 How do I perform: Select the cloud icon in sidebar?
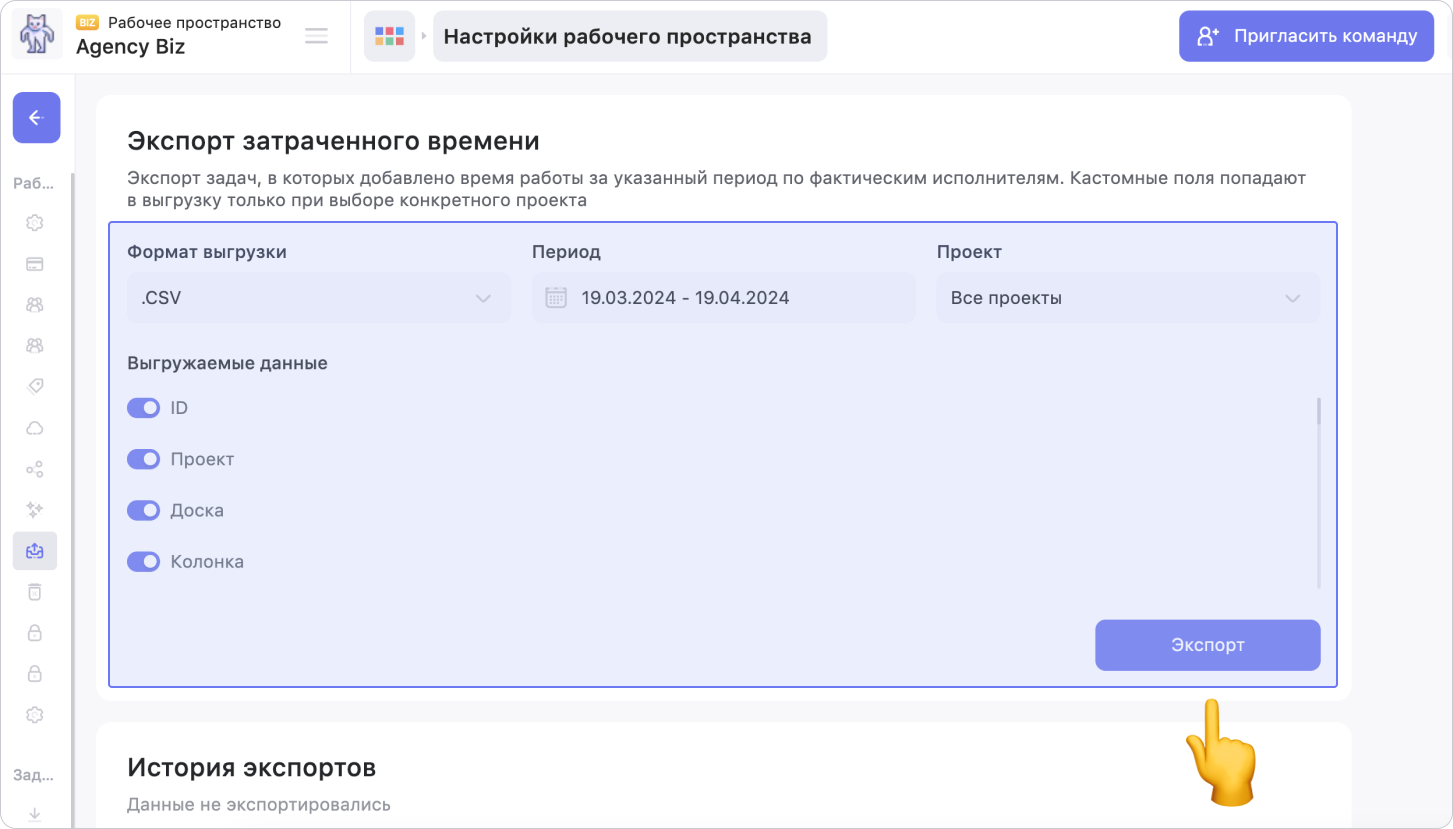tap(35, 428)
